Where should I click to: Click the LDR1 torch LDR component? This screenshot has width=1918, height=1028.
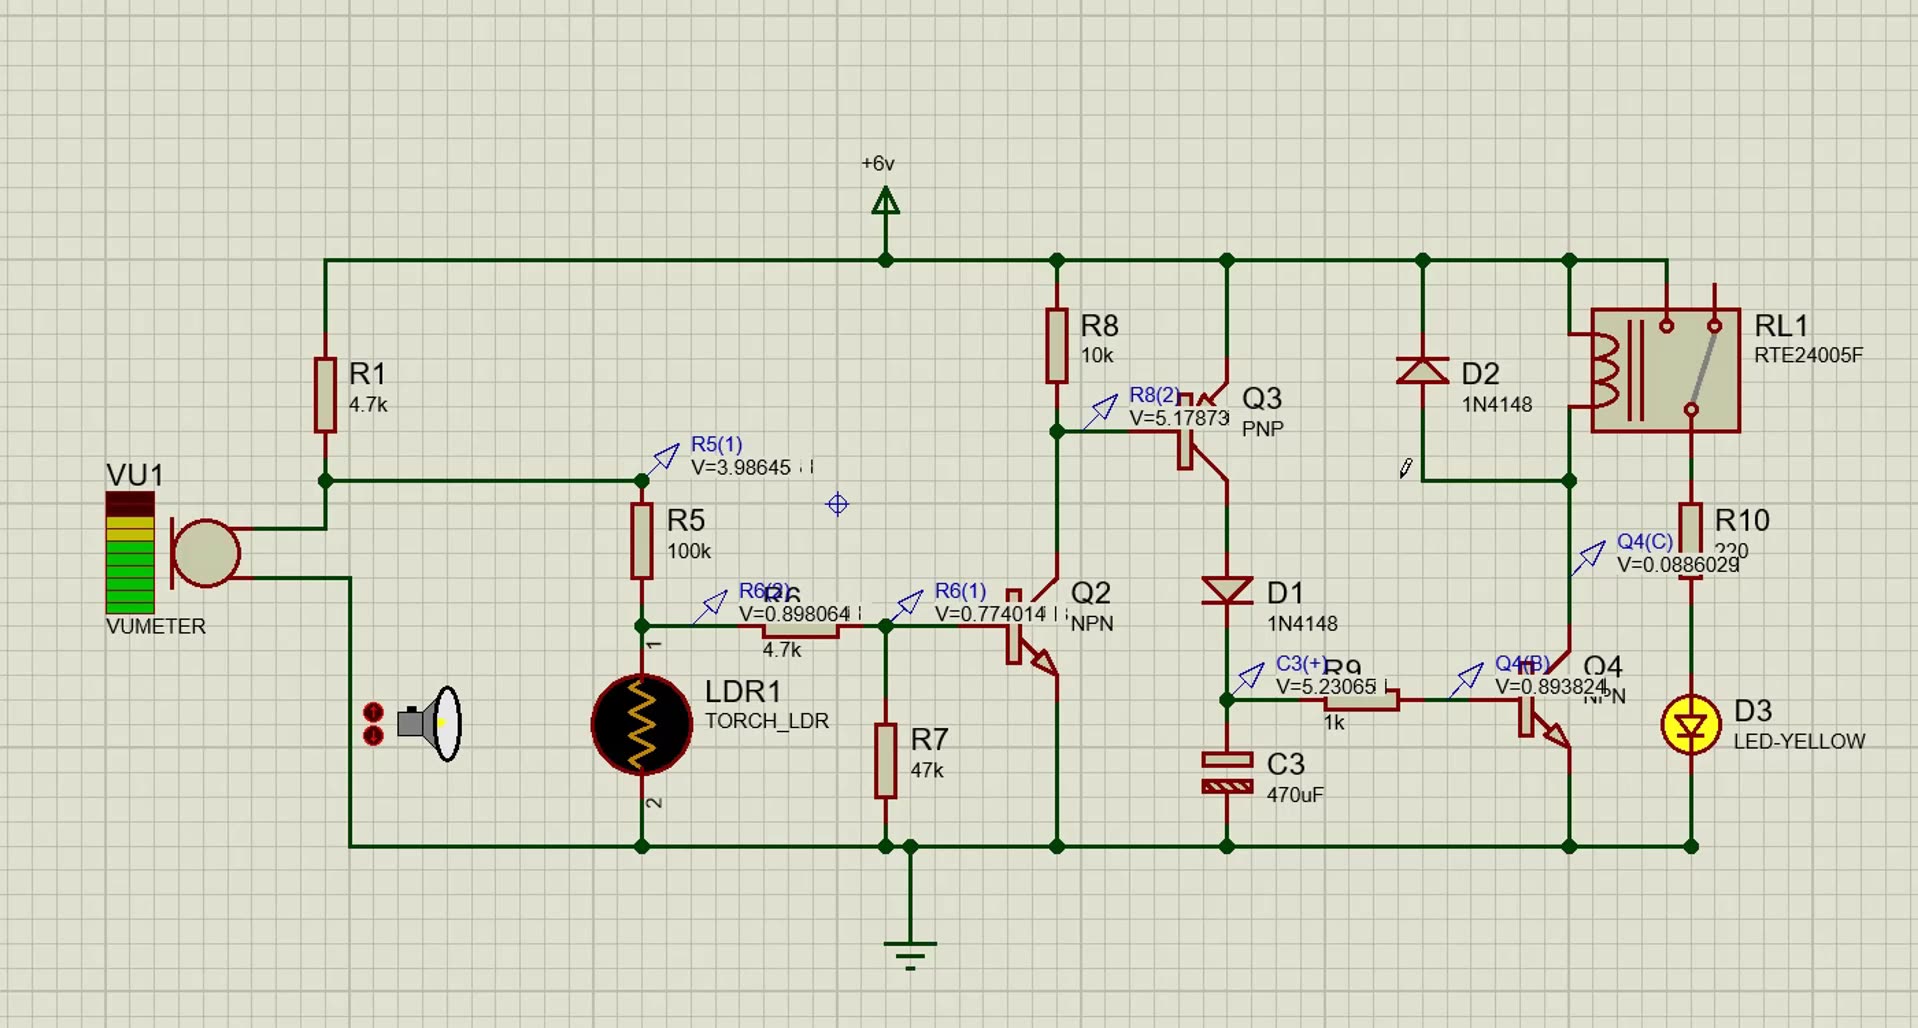[x=641, y=725]
